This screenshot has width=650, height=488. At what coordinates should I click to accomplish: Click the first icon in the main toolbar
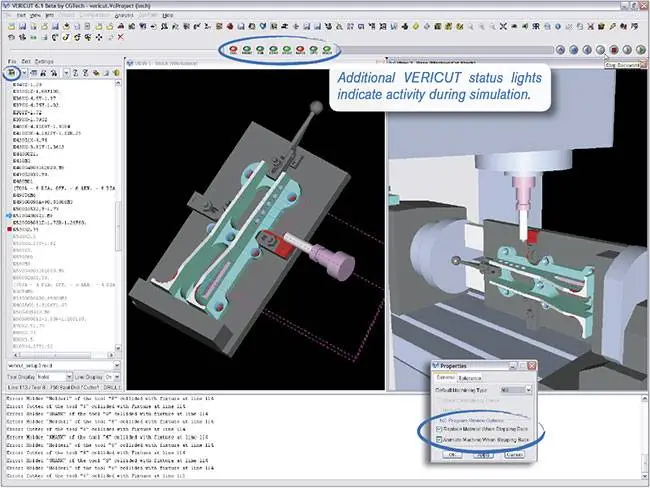click(x=12, y=27)
